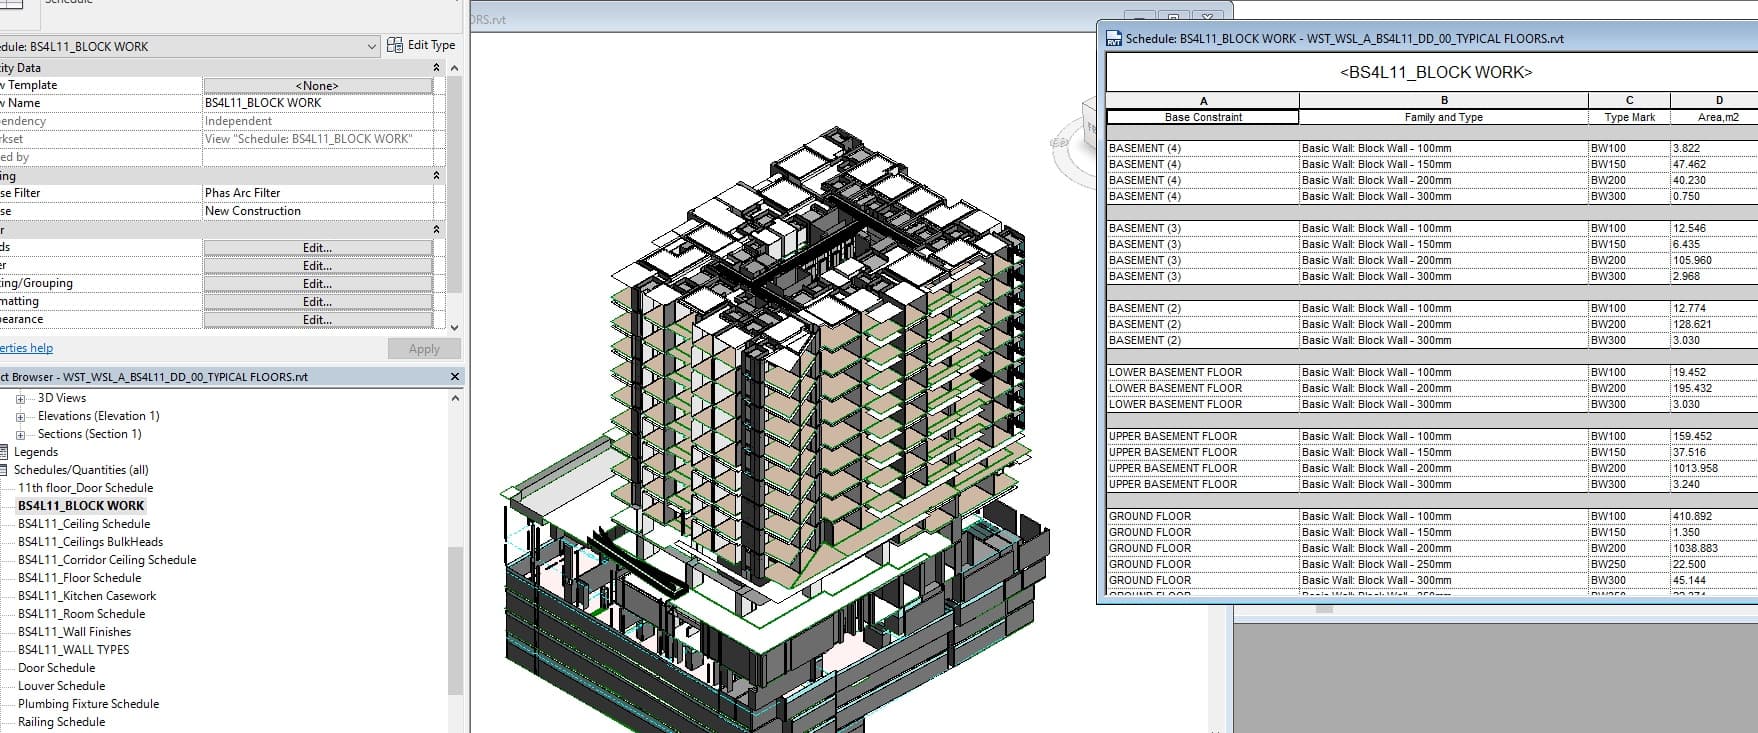Select BS4L11_Ceiling Schedule
This screenshot has width=1758, height=733.
pyautogui.click(x=84, y=524)
